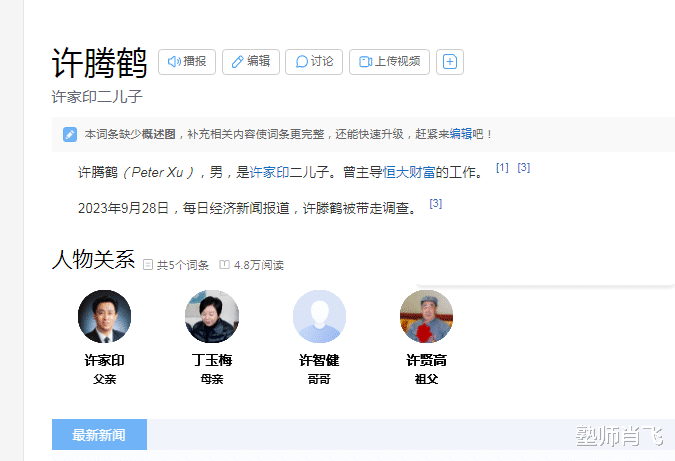Viewport: 675px width, 461px height.
Task: Follow the 许家印 link in summary
Action: pyautogui.click(x=269, y=172)
